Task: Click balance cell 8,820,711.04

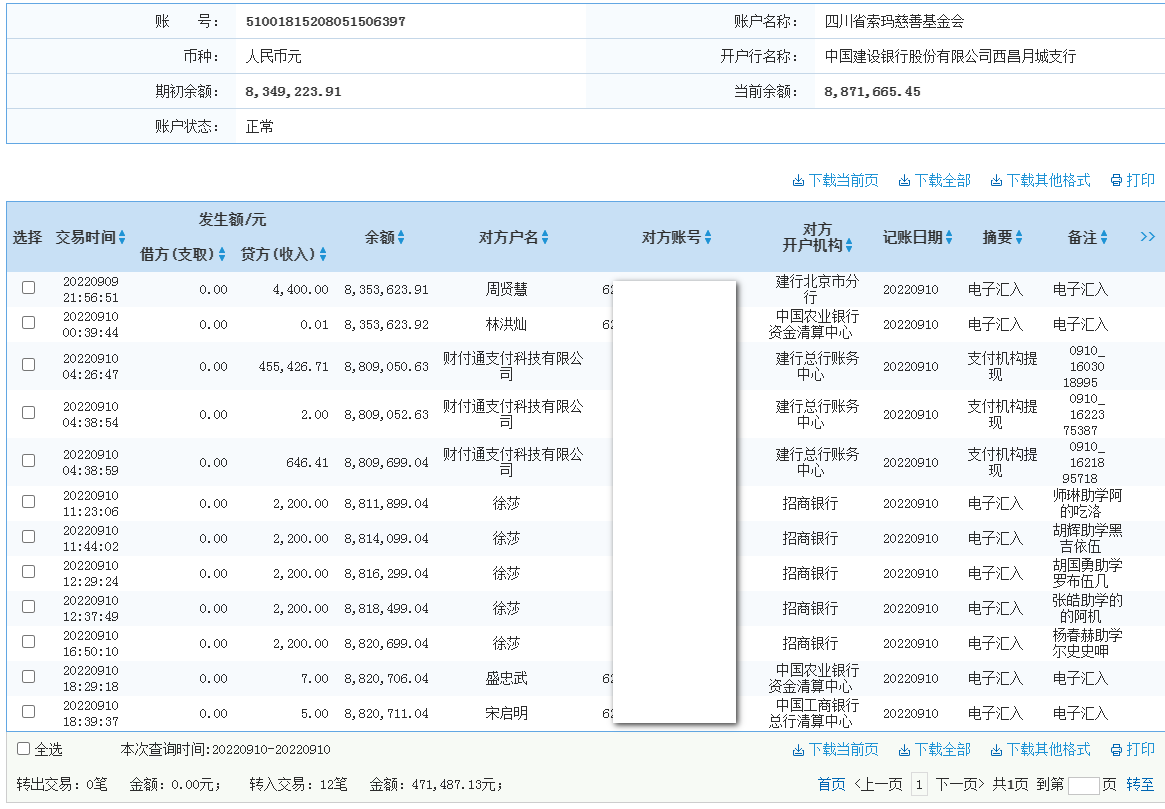Action: (386, 714)
